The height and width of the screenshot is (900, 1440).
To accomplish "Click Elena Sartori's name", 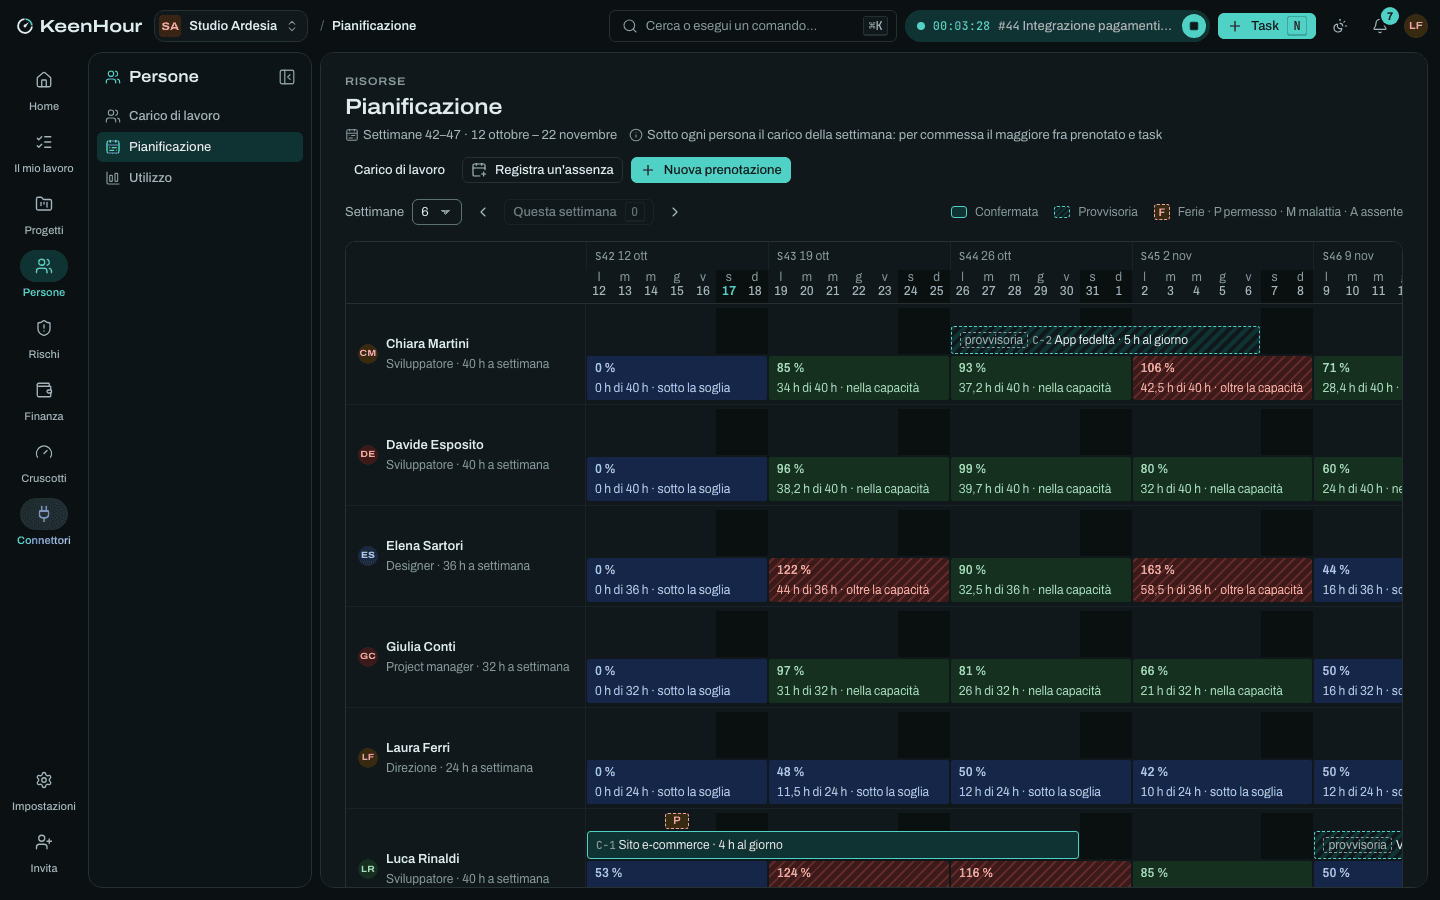I will pyautogui.click(x=425, y=546).
